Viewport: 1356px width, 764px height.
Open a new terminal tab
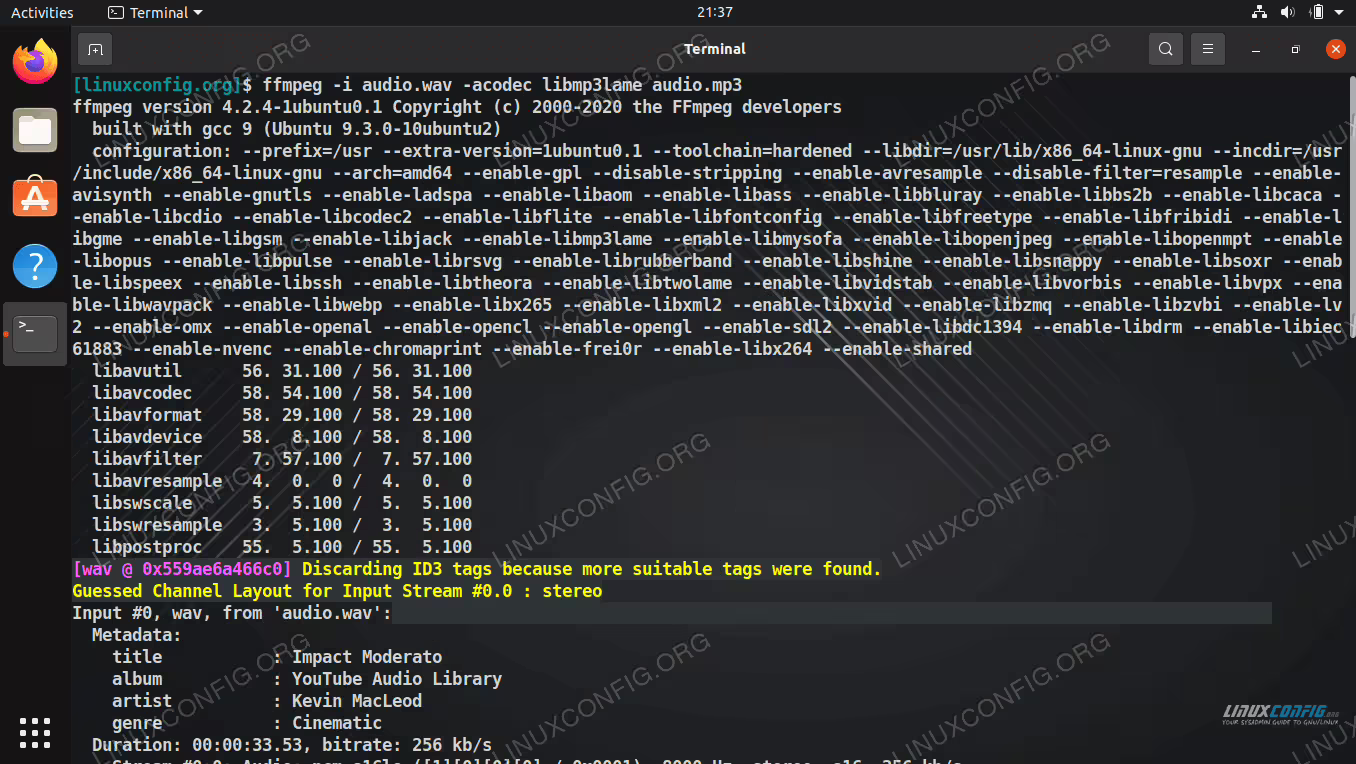click(x=95, y=49)
